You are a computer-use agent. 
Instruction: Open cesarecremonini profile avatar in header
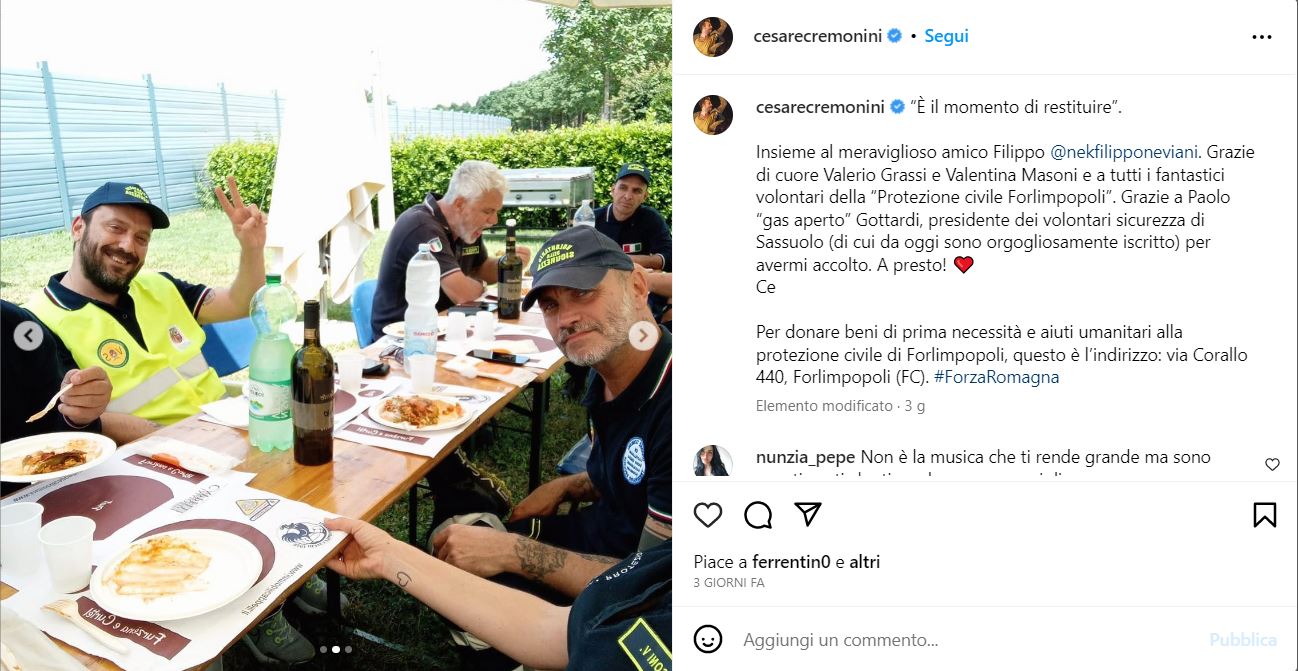[x=713, y=37]
